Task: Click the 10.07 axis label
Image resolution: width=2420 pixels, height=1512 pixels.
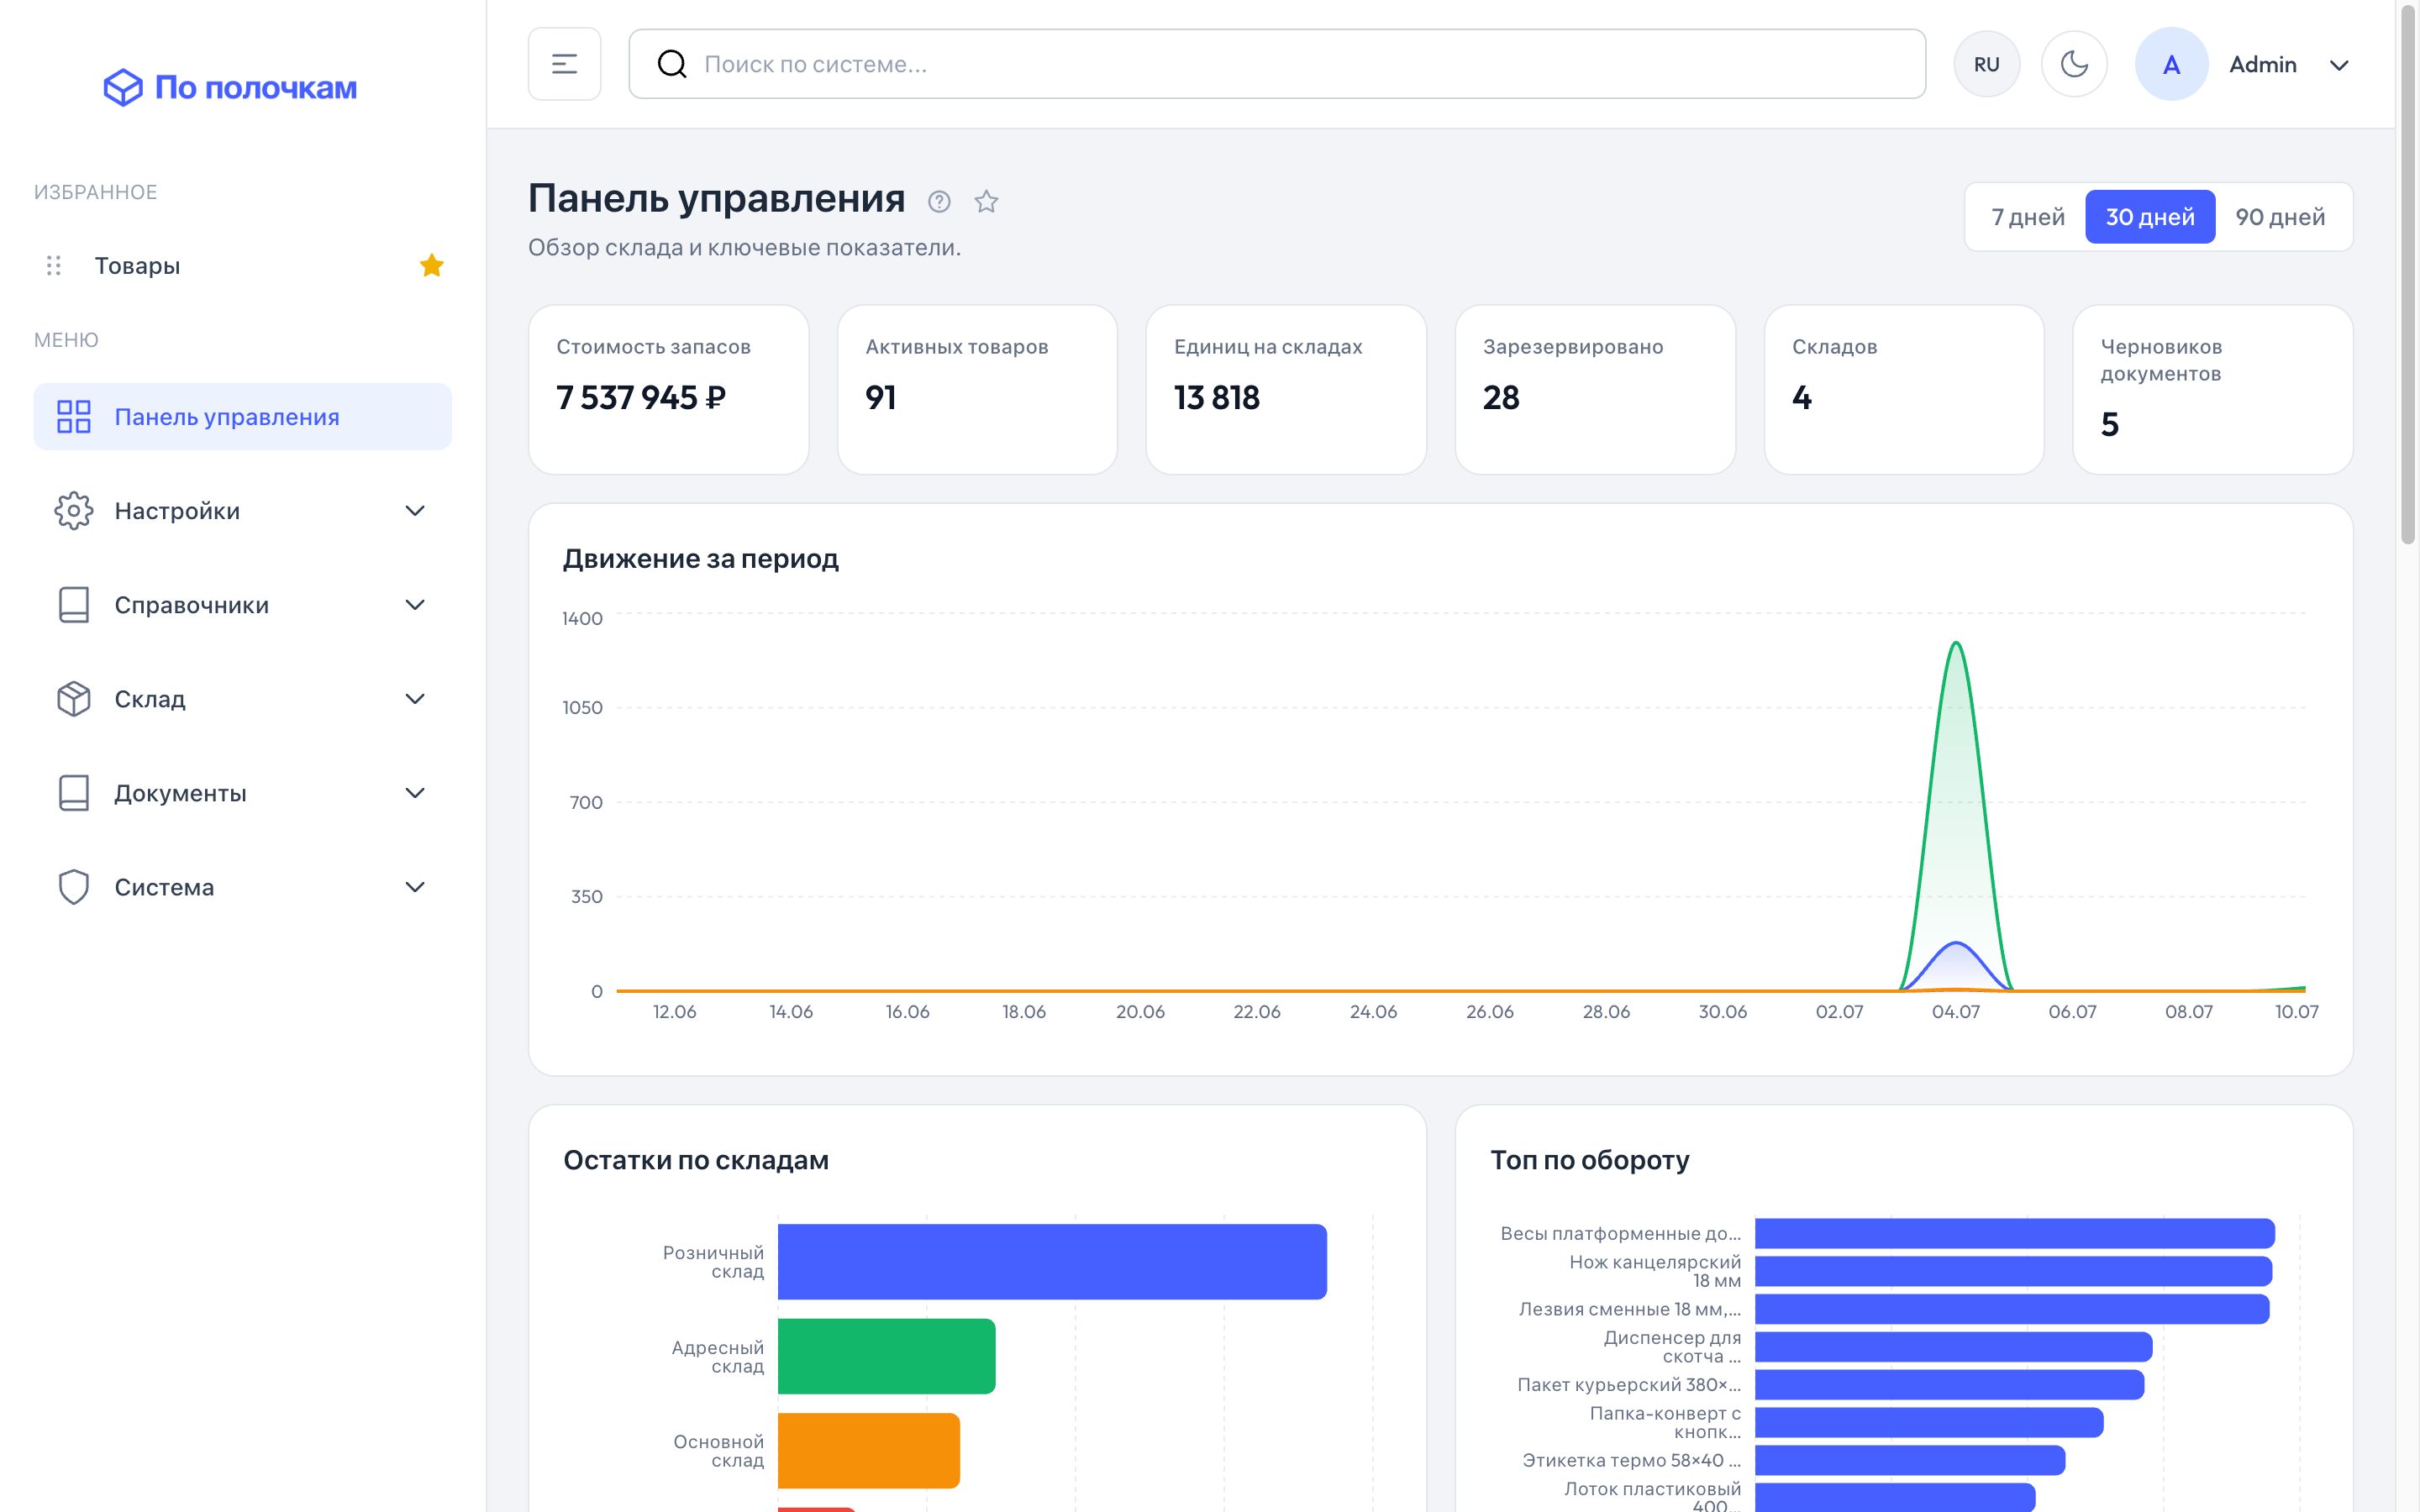Action: (2296, 1011)
